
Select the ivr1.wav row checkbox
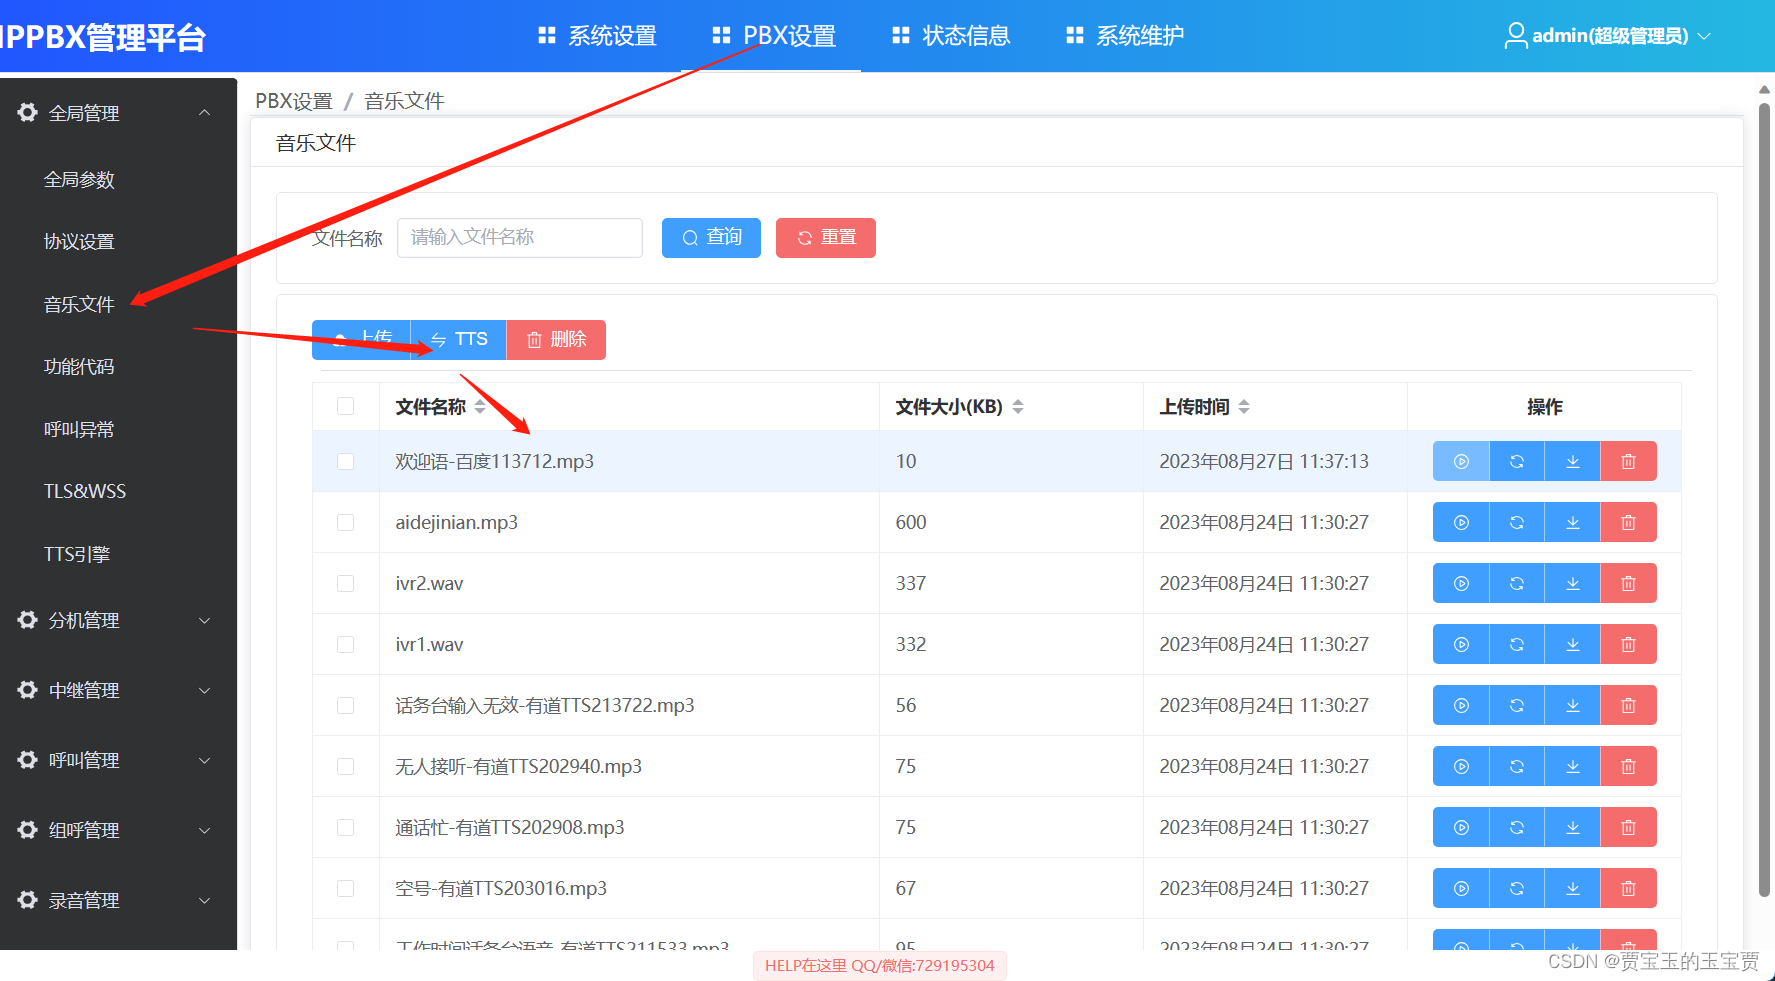click(346, 644)
